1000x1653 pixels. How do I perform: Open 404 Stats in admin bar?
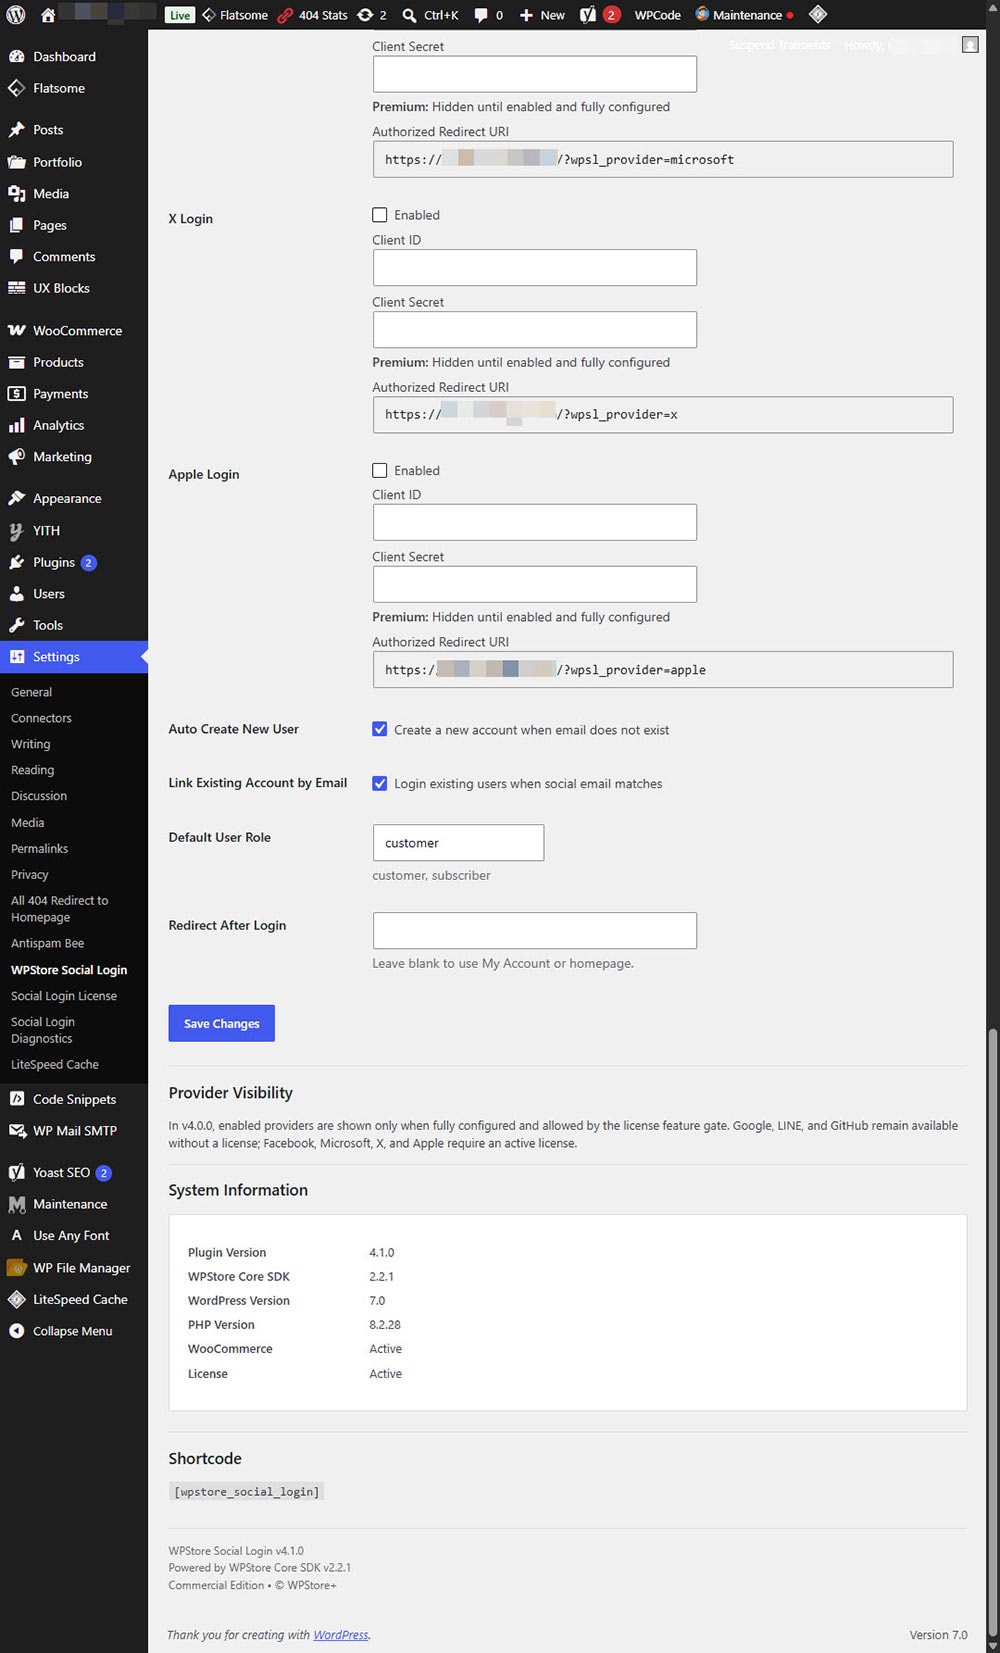(313, 15)
